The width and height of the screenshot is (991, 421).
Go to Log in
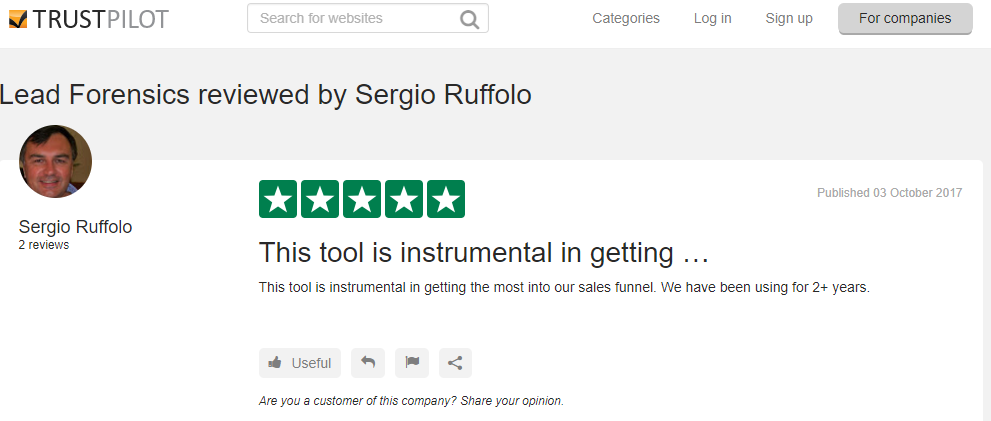click(712, 18)
